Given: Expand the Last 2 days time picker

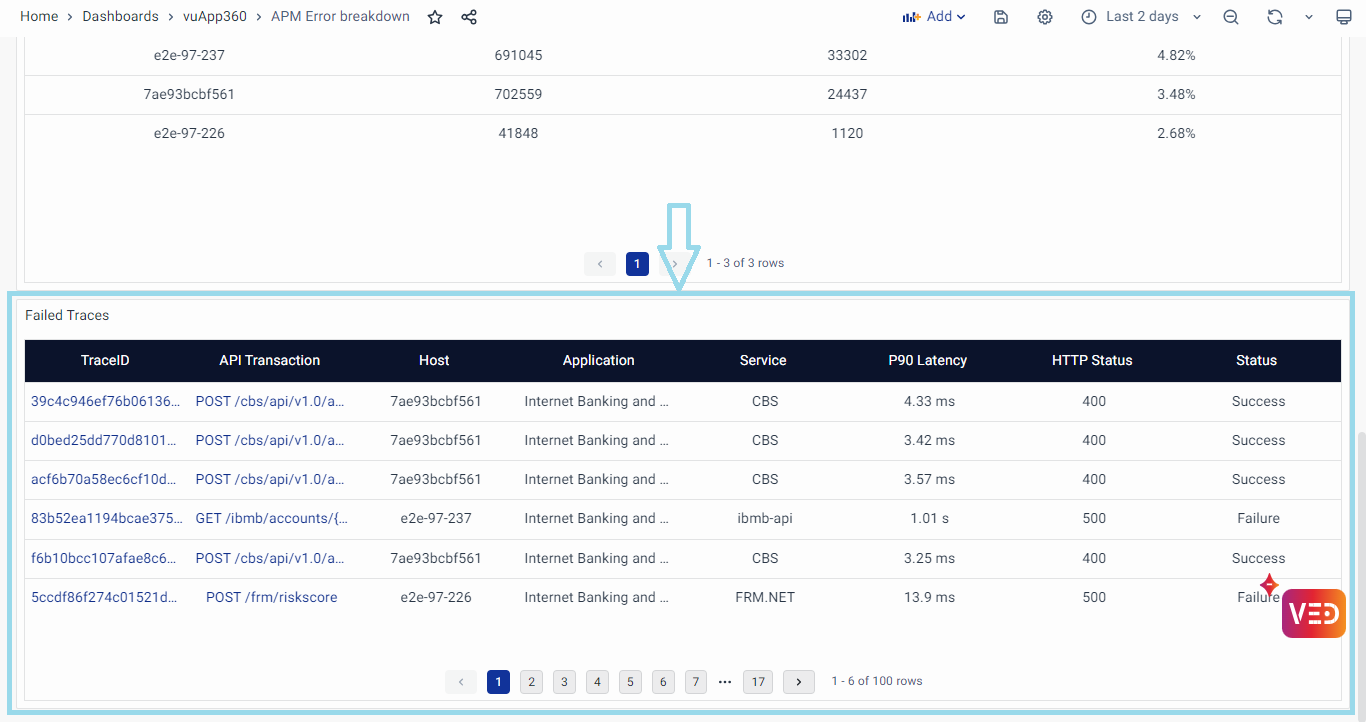Looking at the screenshot, I should pyautogui.click(x=1141, y=17).
